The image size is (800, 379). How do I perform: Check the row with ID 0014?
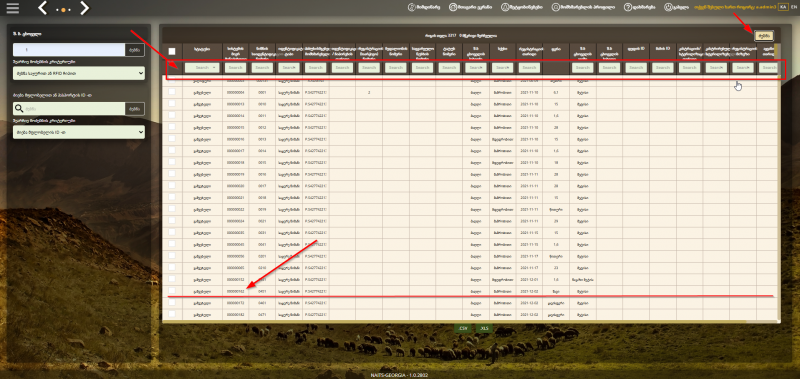172,150
